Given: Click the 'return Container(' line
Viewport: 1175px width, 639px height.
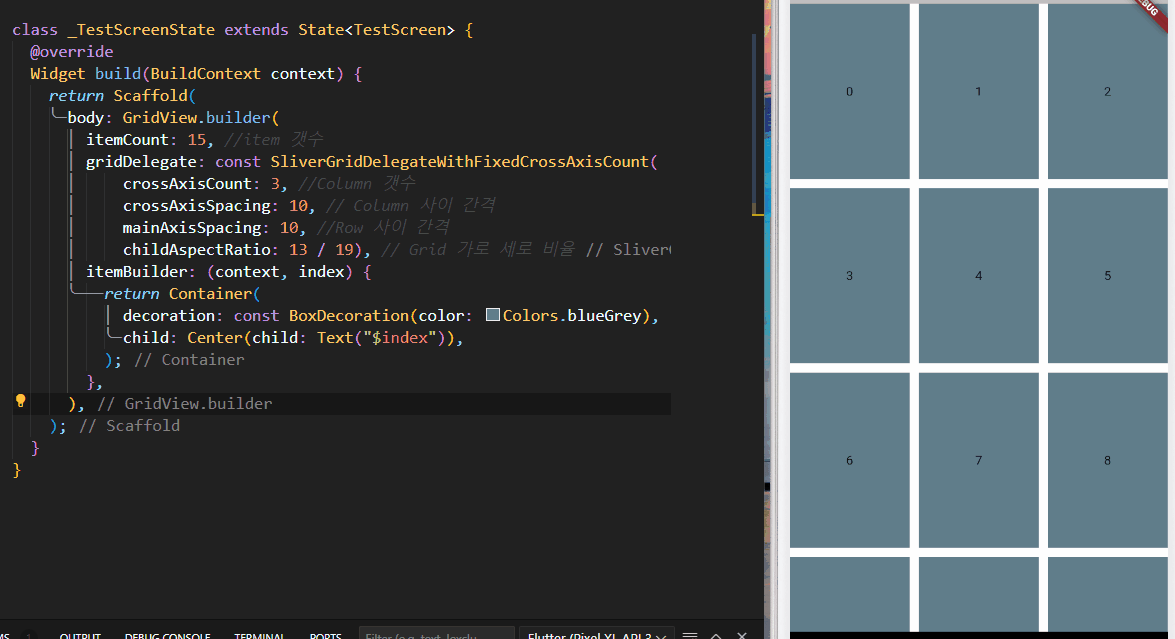Looking at the screenshot, I should coord(182,294).
